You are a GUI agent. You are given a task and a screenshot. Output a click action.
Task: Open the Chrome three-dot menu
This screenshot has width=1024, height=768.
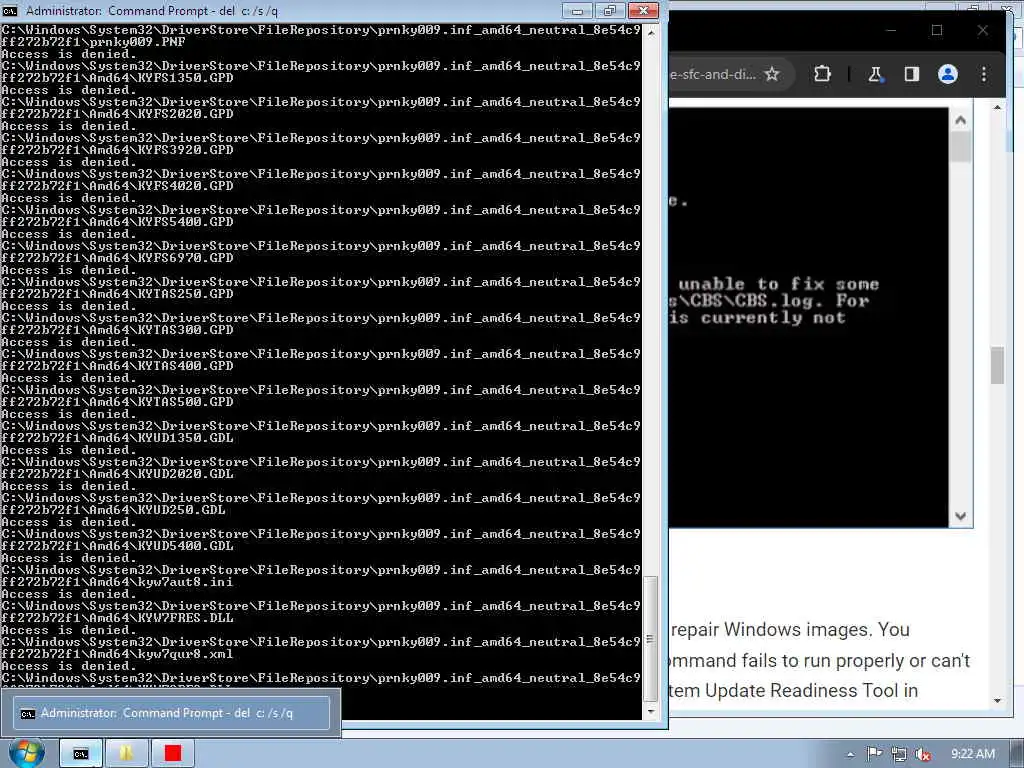[x=984, y=74]
